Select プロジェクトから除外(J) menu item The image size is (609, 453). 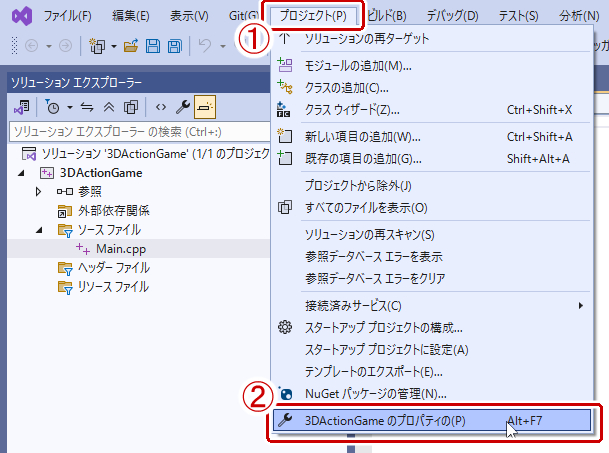[431, 186]
